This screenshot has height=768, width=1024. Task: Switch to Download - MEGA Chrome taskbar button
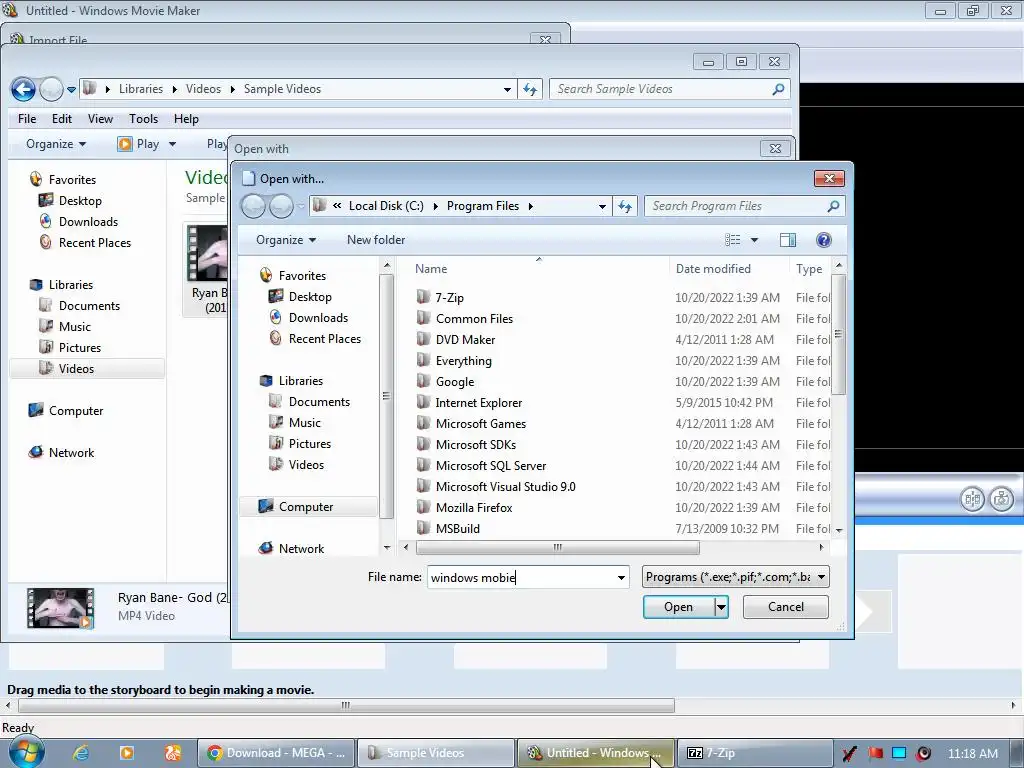[x=277, y=753]
